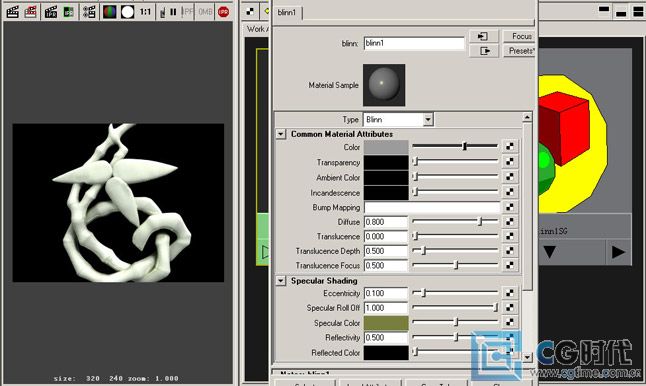Click the Incandescence map checker button
This screenshot has width=646, height=386.
[x=510, y=192]
